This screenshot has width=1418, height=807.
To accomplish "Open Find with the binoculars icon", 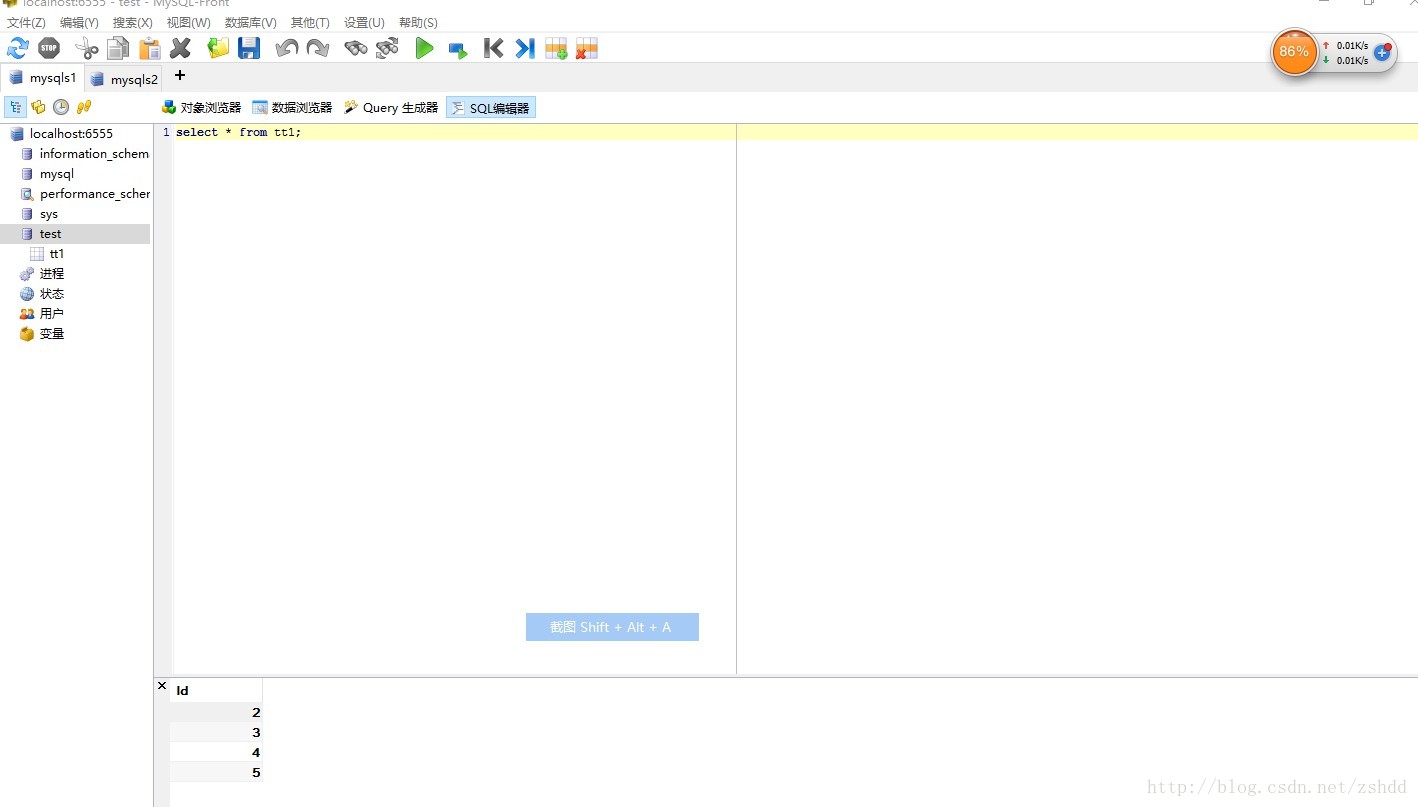I will click(356, 48).
